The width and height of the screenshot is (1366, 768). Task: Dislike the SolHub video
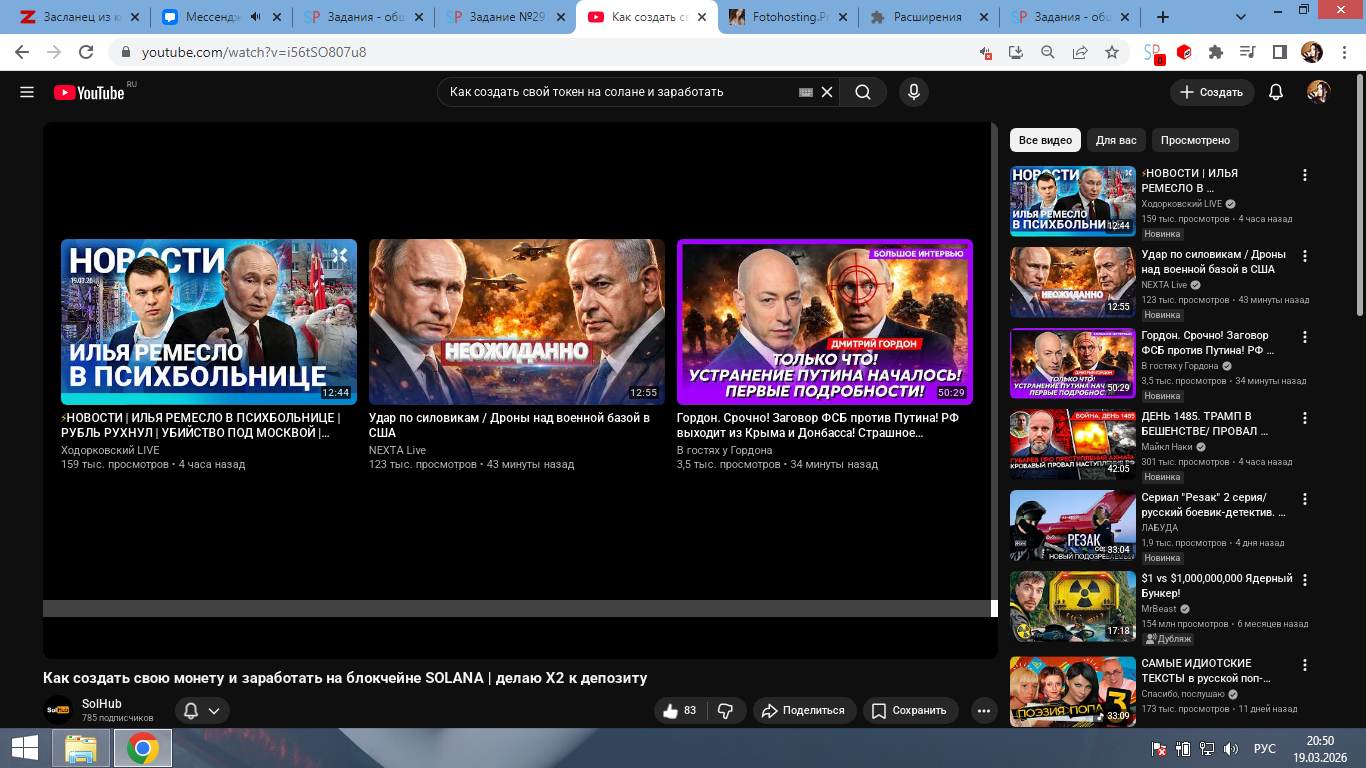pyautogui.click(x=726, y=710)
